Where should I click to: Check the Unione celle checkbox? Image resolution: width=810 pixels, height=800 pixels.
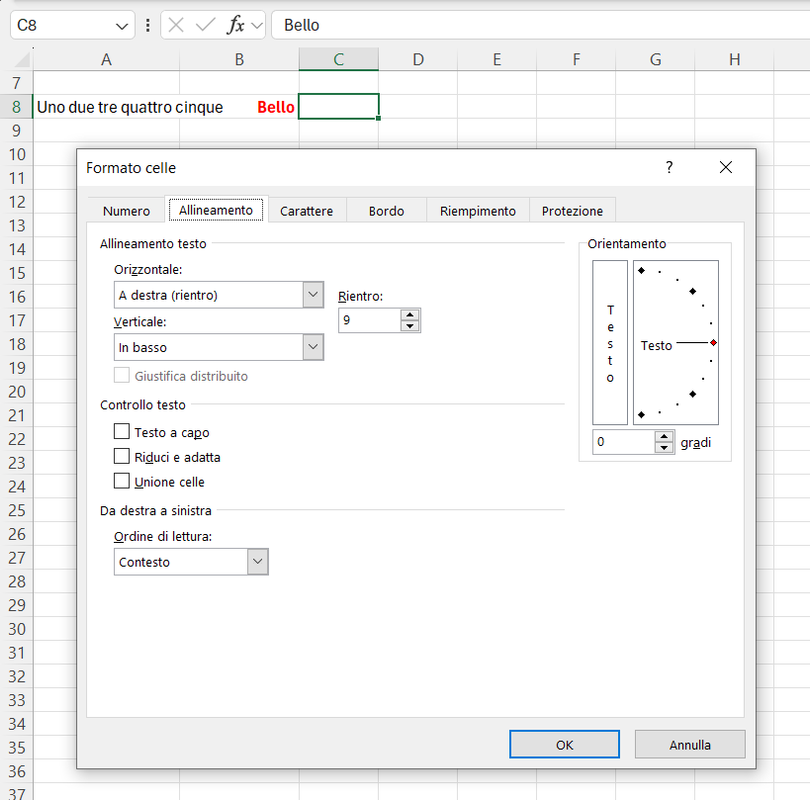pos(121,481)
